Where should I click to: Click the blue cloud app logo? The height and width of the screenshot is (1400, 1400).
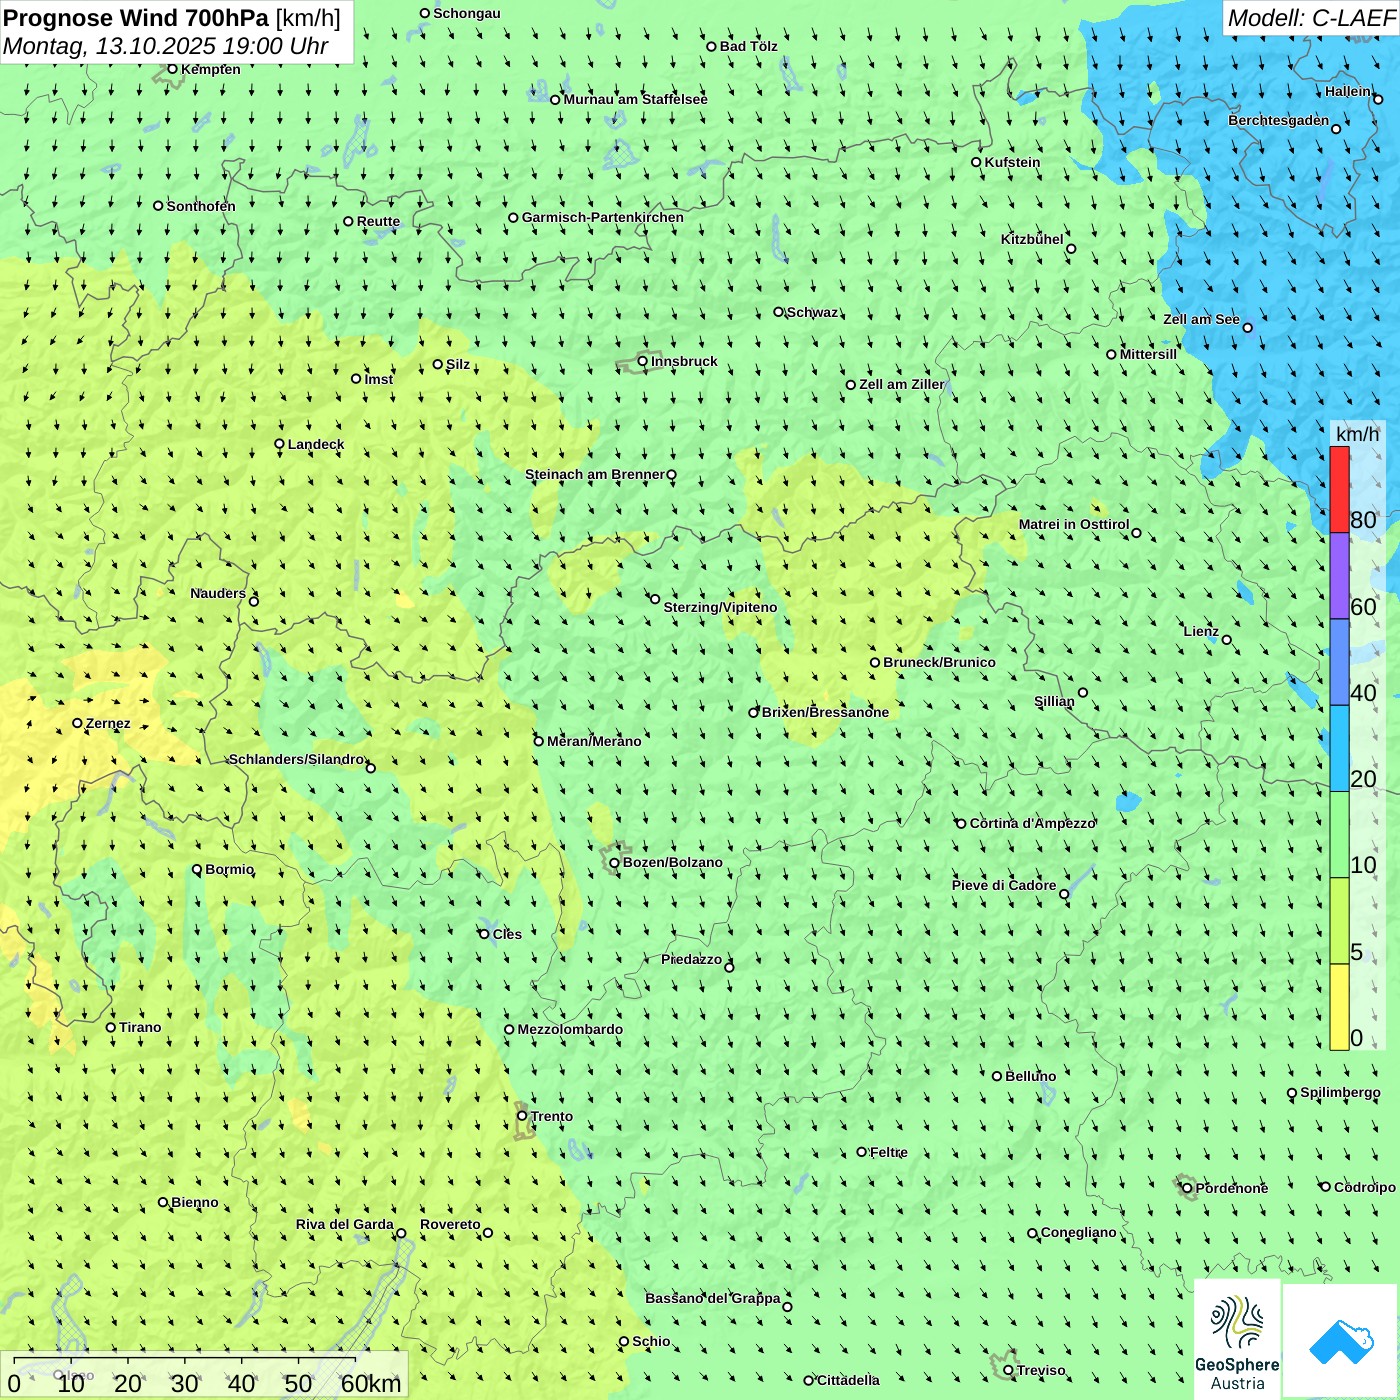pyautogui.click(x=1341, y=1341)
